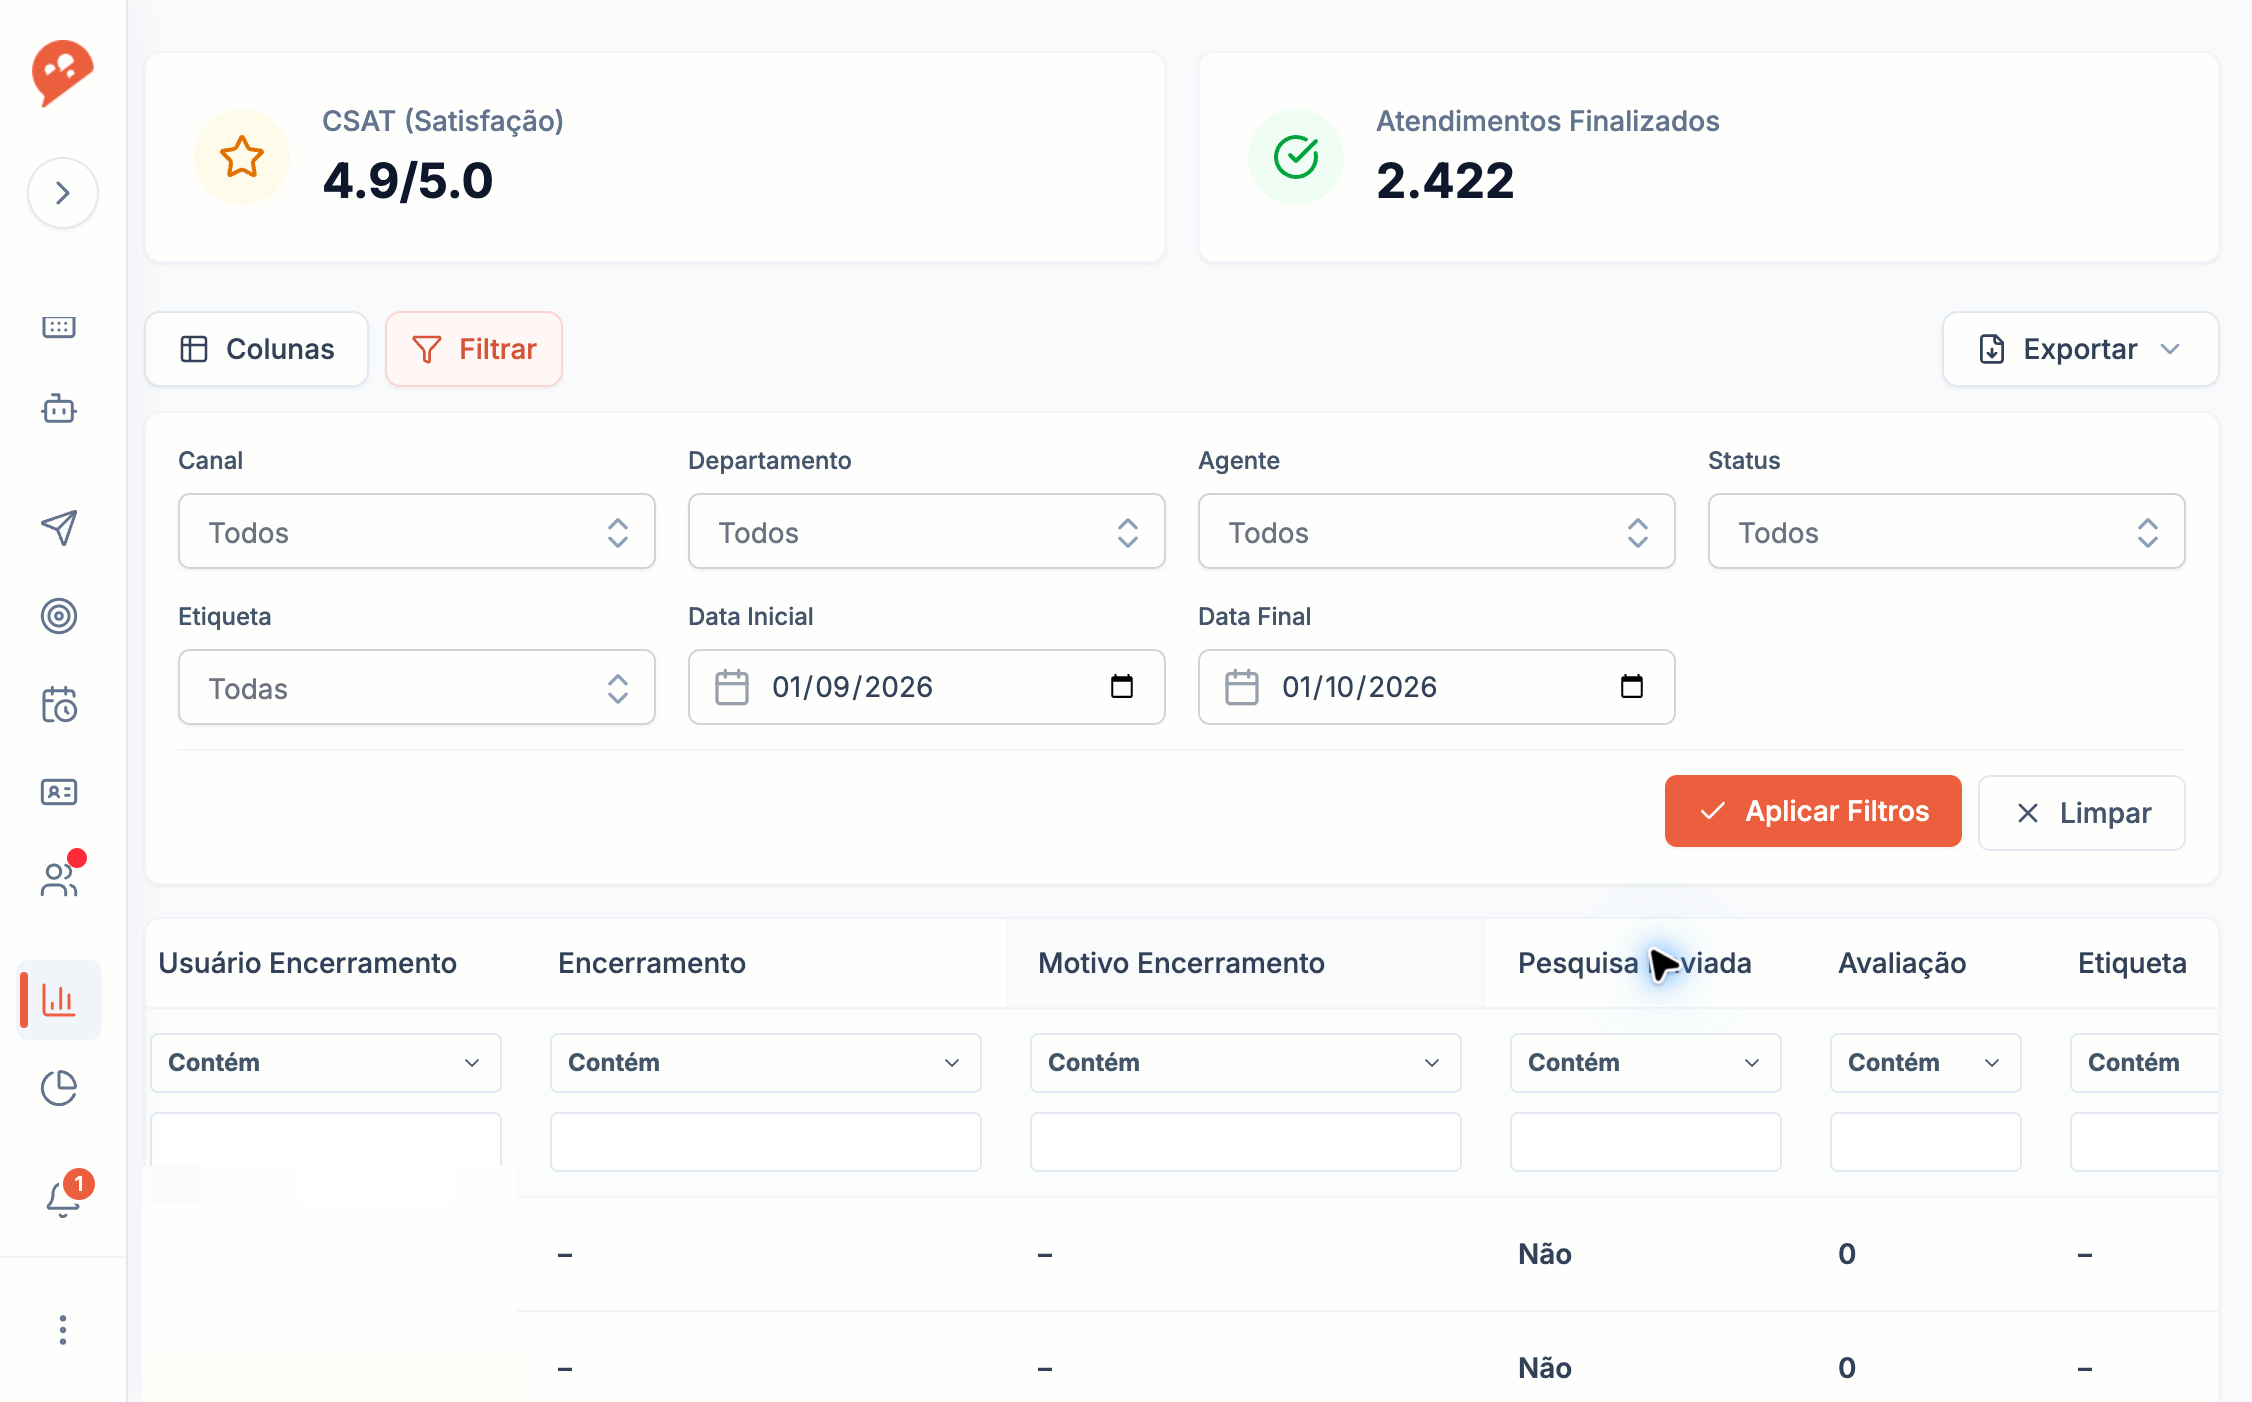2252x1402 pixels.
Task: Open the three-dot more menu
Action: (x=63, y=1330)
